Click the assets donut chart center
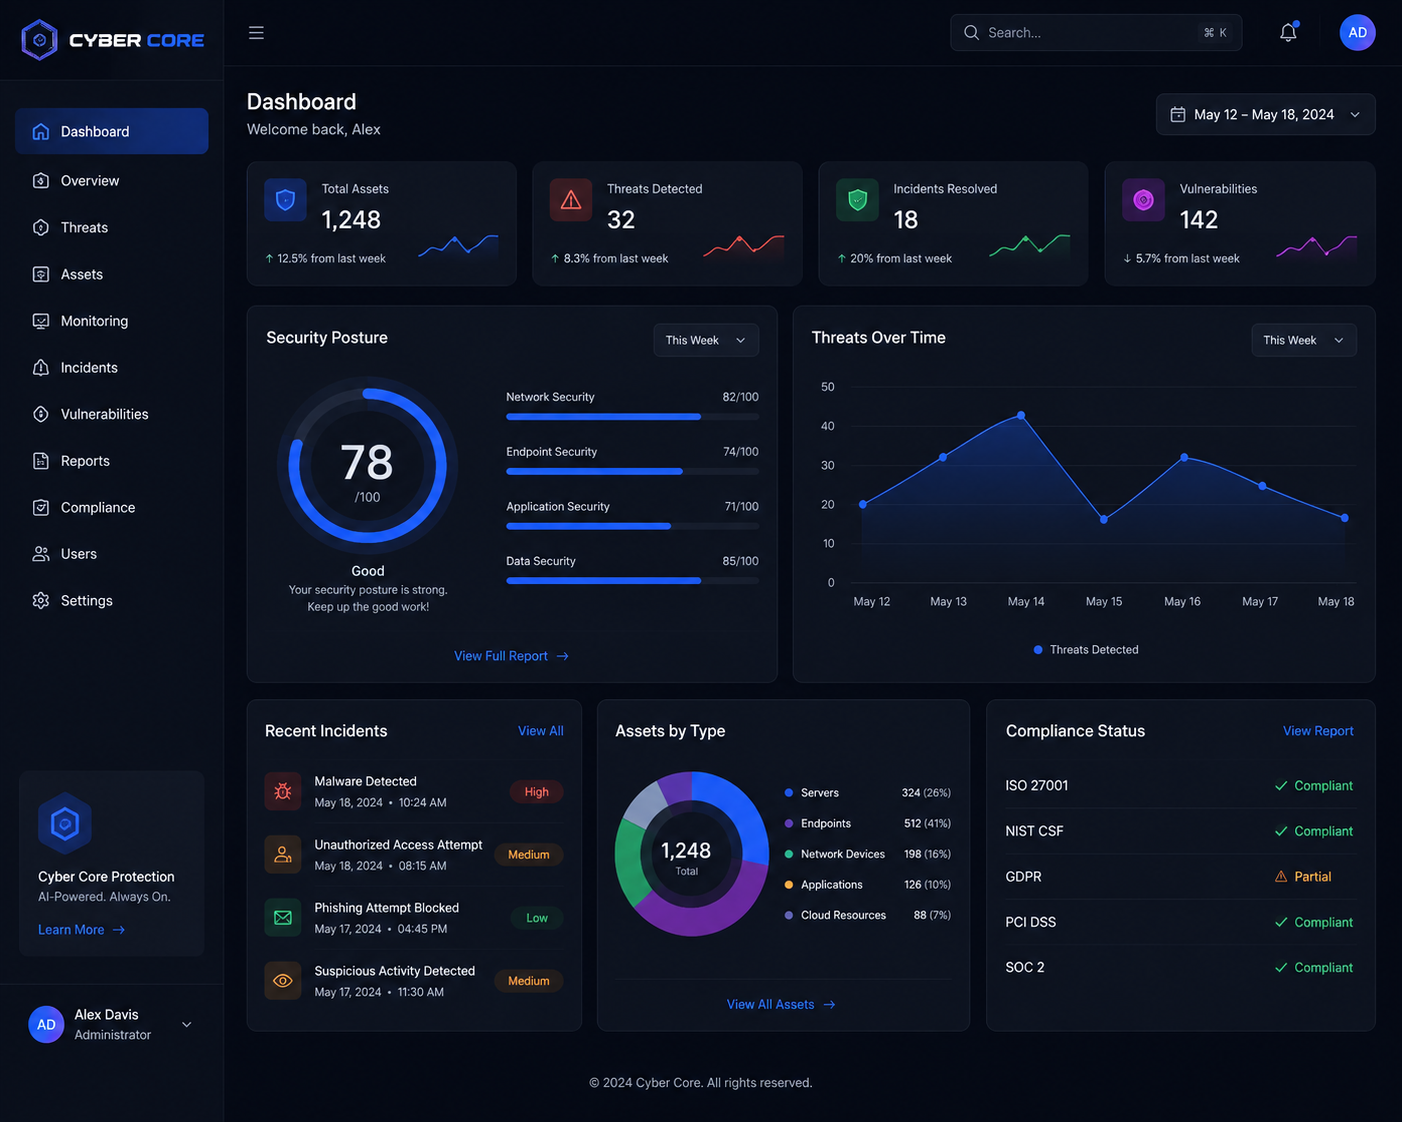This screenshot has width=1402, height=1122. [x=686, y=856]
